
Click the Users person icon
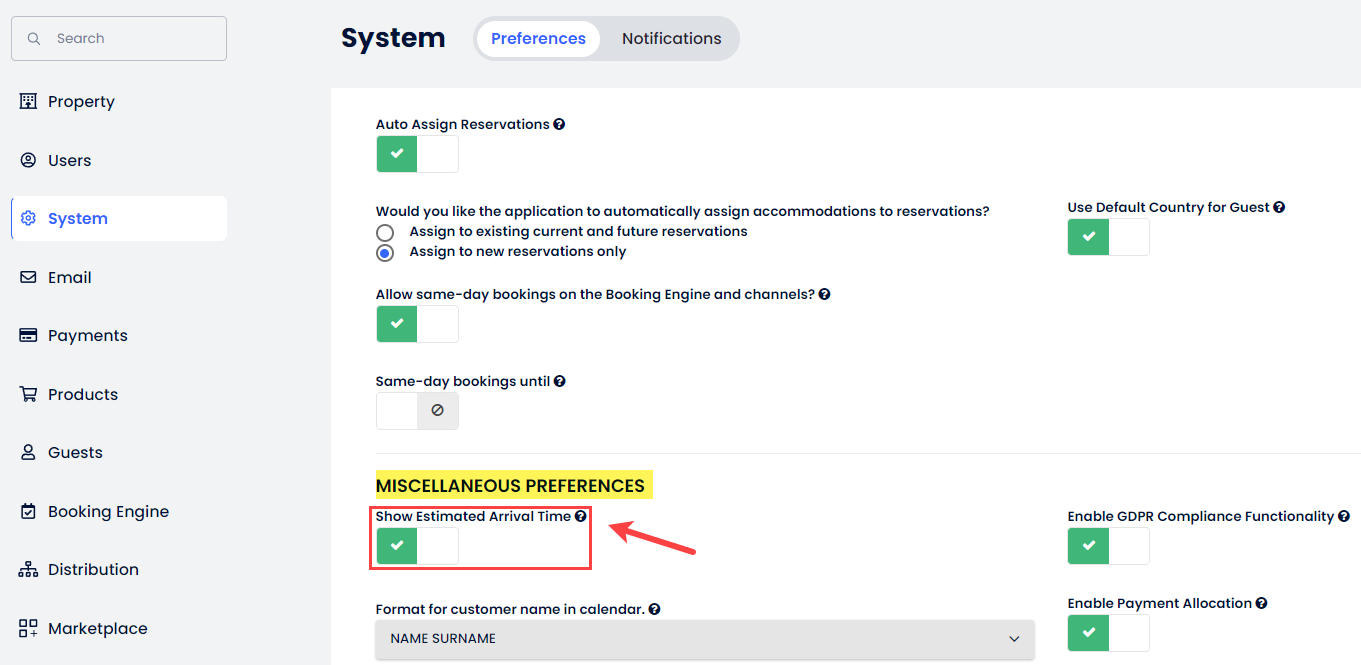coord(28,160)
